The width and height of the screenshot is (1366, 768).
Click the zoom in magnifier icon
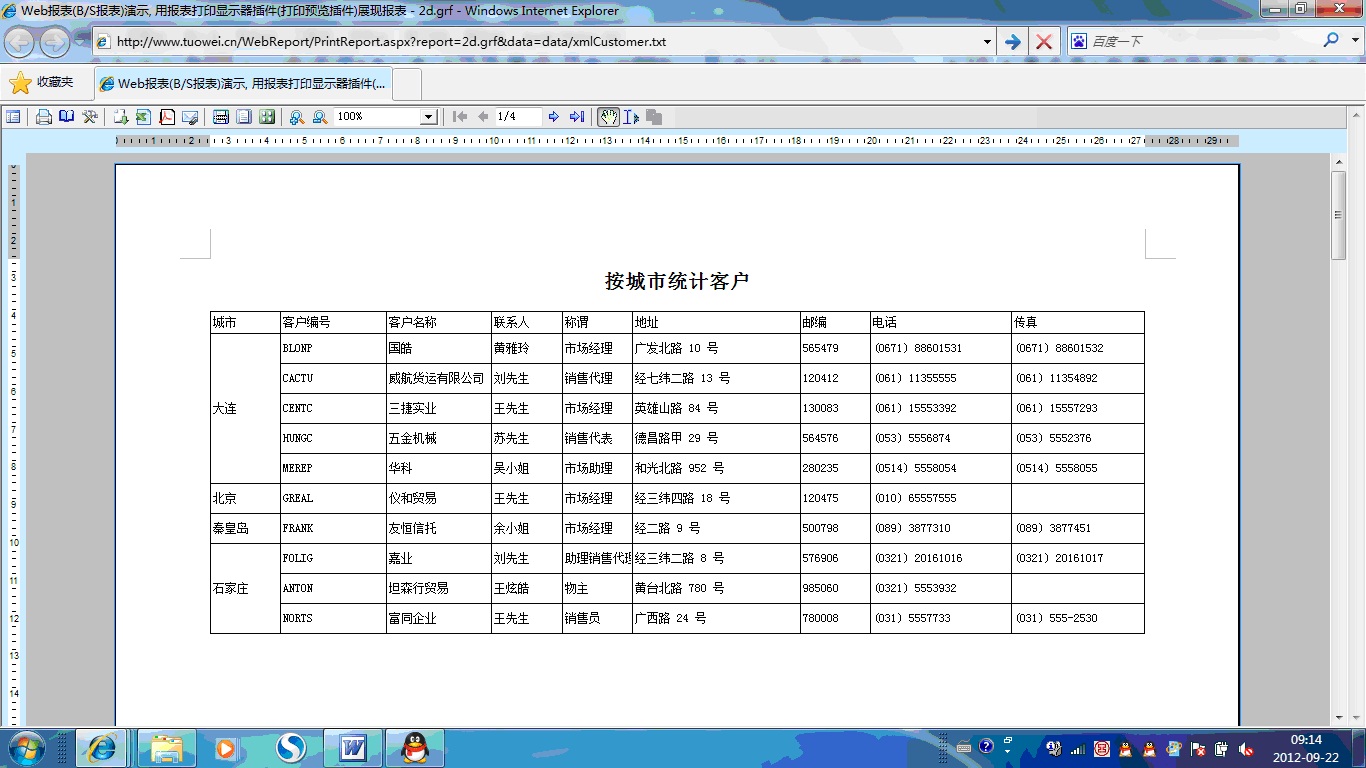[296, 117]
